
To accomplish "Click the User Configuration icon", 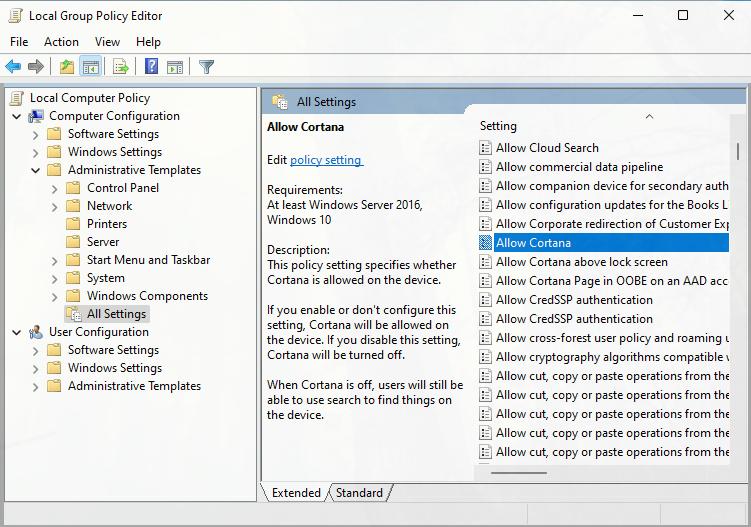I will (36, 332).
